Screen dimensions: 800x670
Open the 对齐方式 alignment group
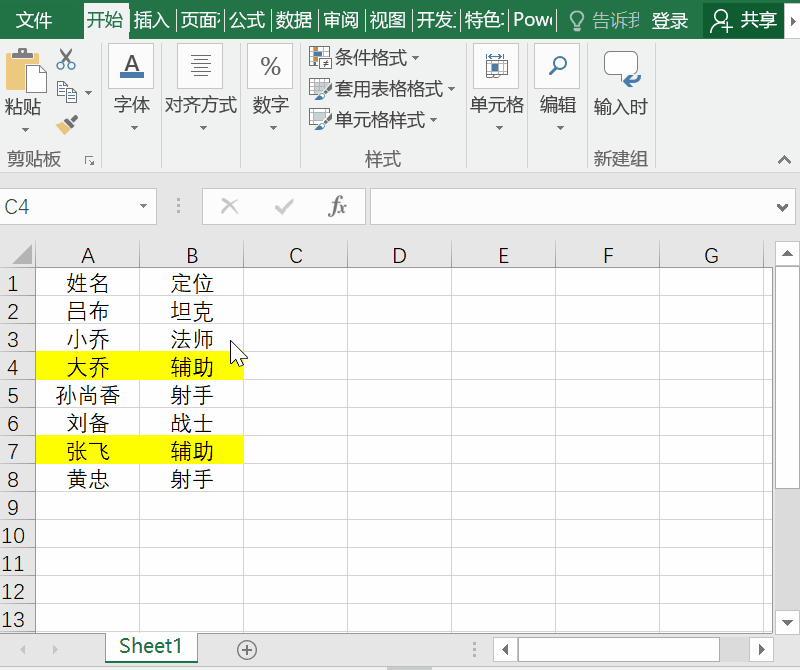(x=201, y=66)
